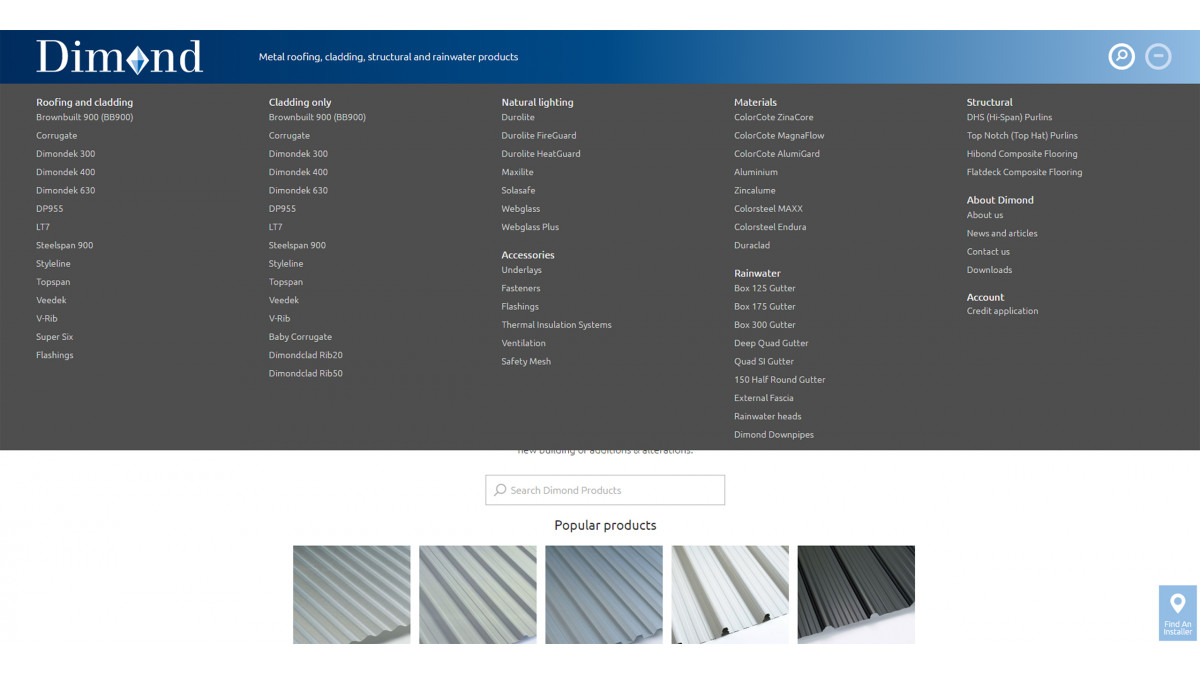The width and height of the screenshot is (1200, 675).
Task: Open Underlays accessory link
Action: (522, 270)
